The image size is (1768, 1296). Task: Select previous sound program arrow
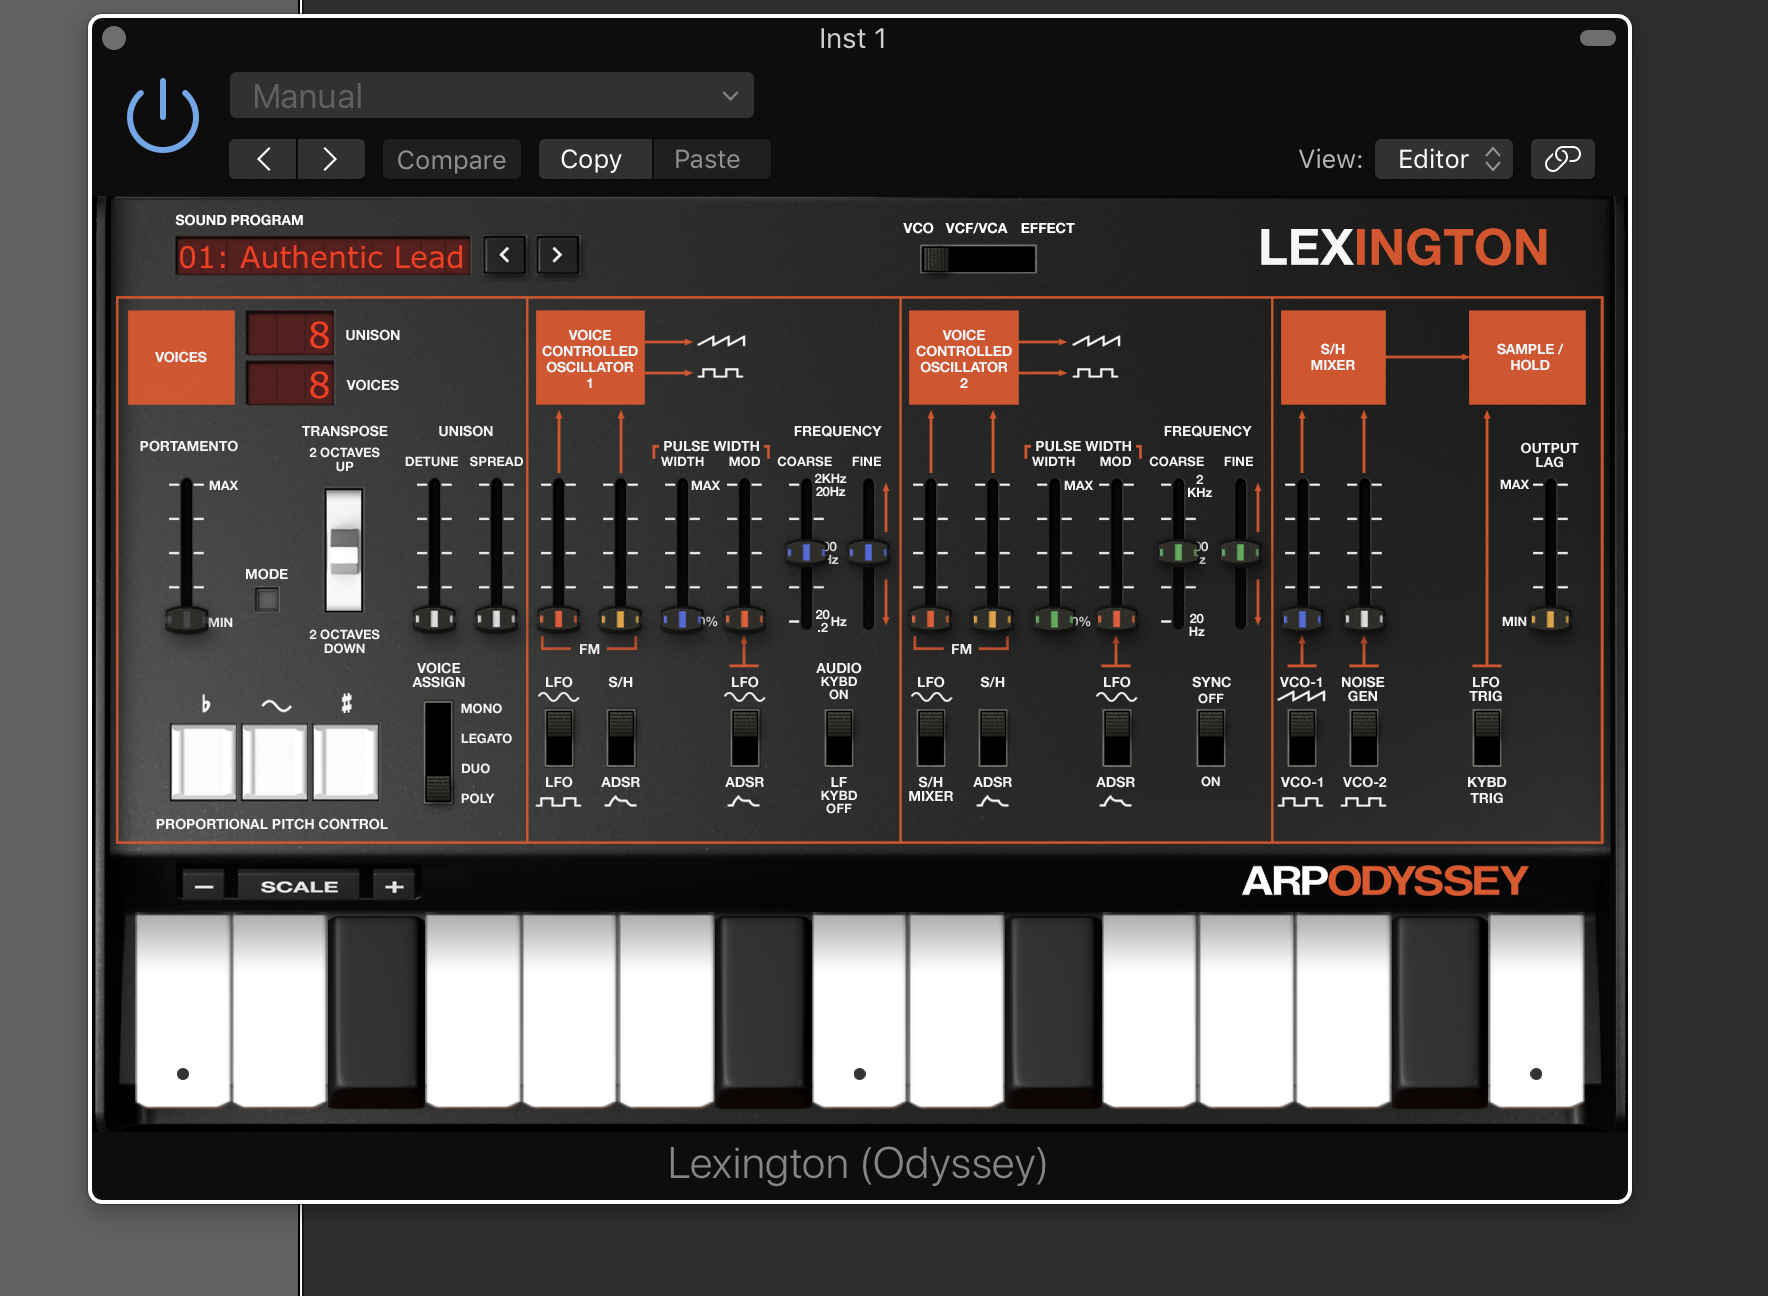click(505, 255)
